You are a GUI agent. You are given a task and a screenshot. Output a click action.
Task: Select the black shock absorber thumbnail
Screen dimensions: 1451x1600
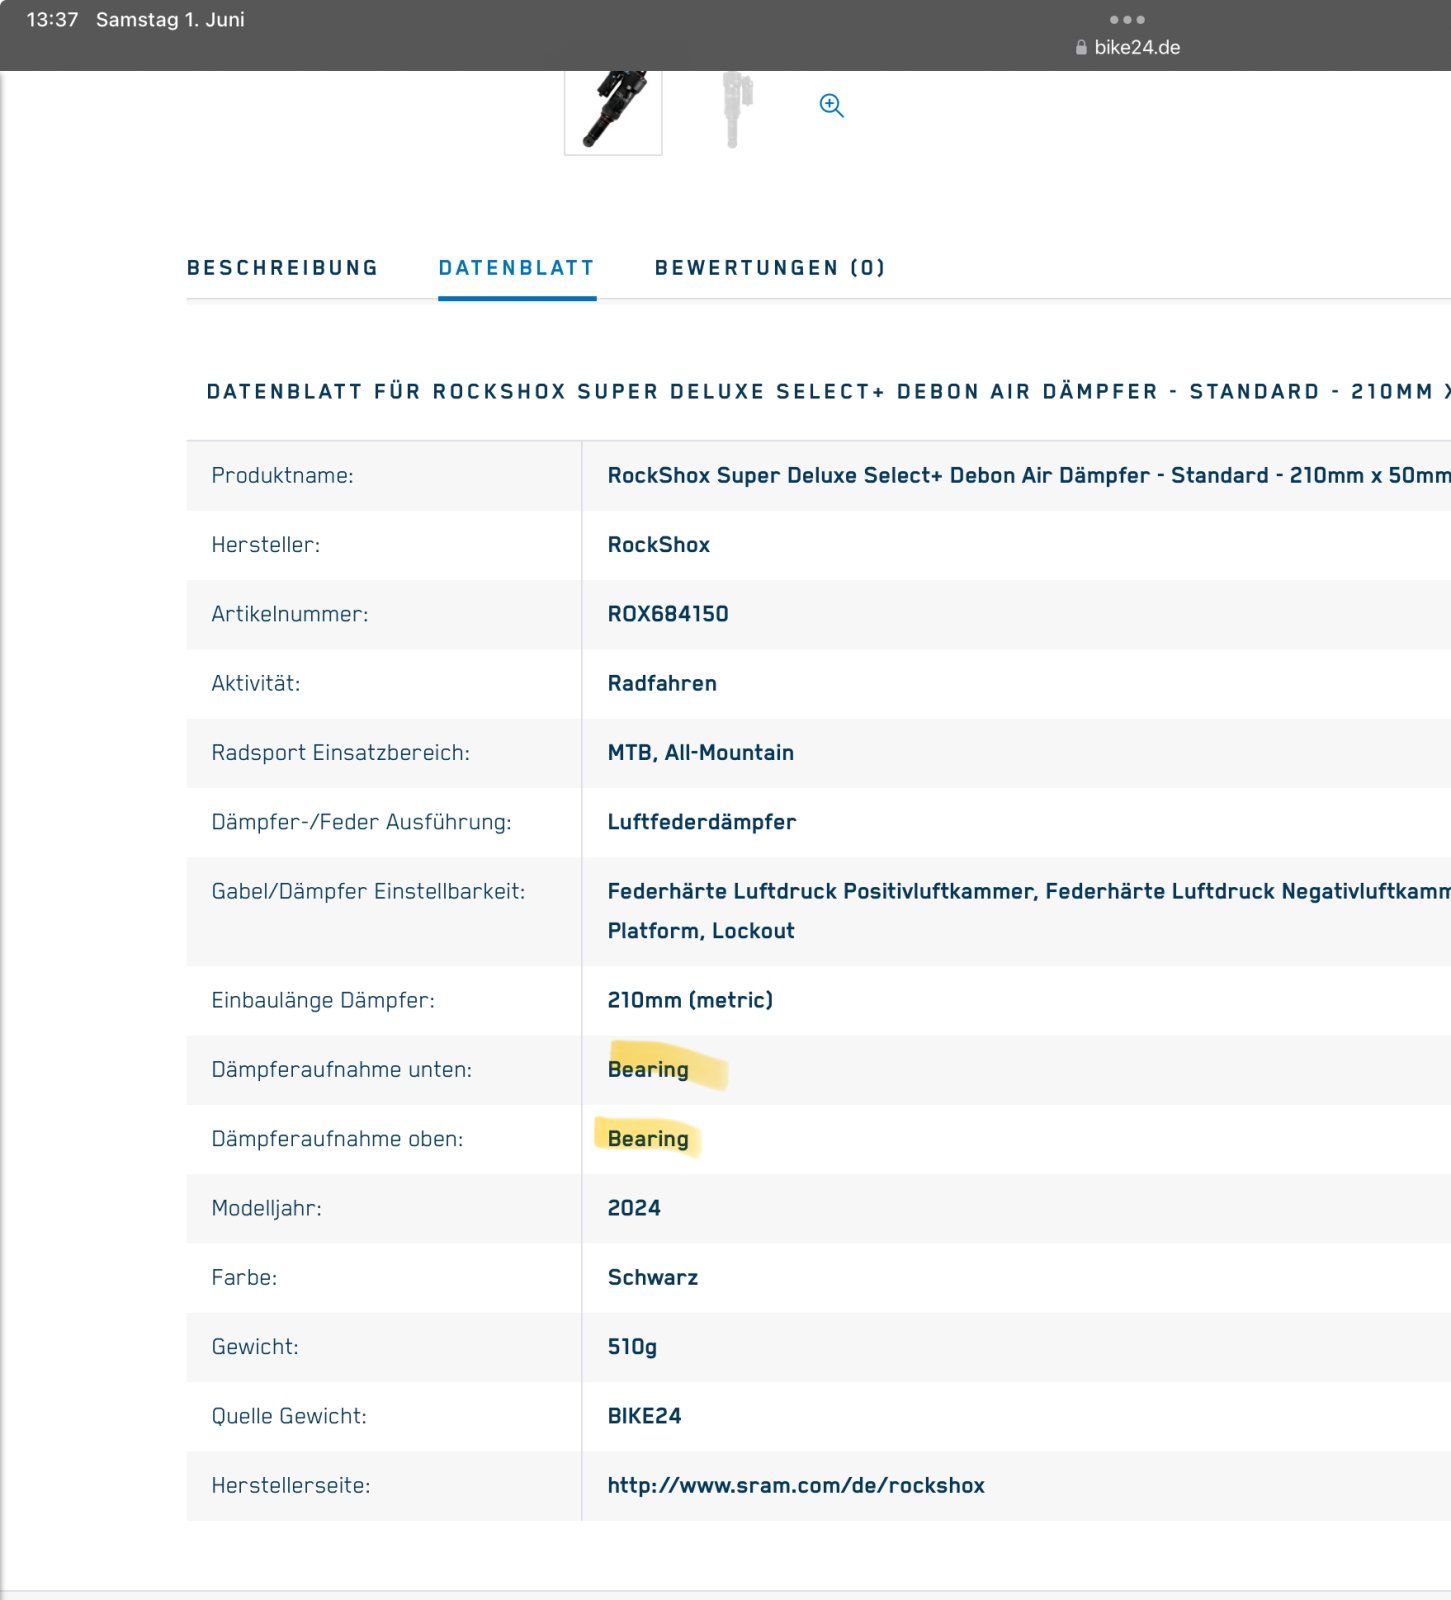(613, 110)
